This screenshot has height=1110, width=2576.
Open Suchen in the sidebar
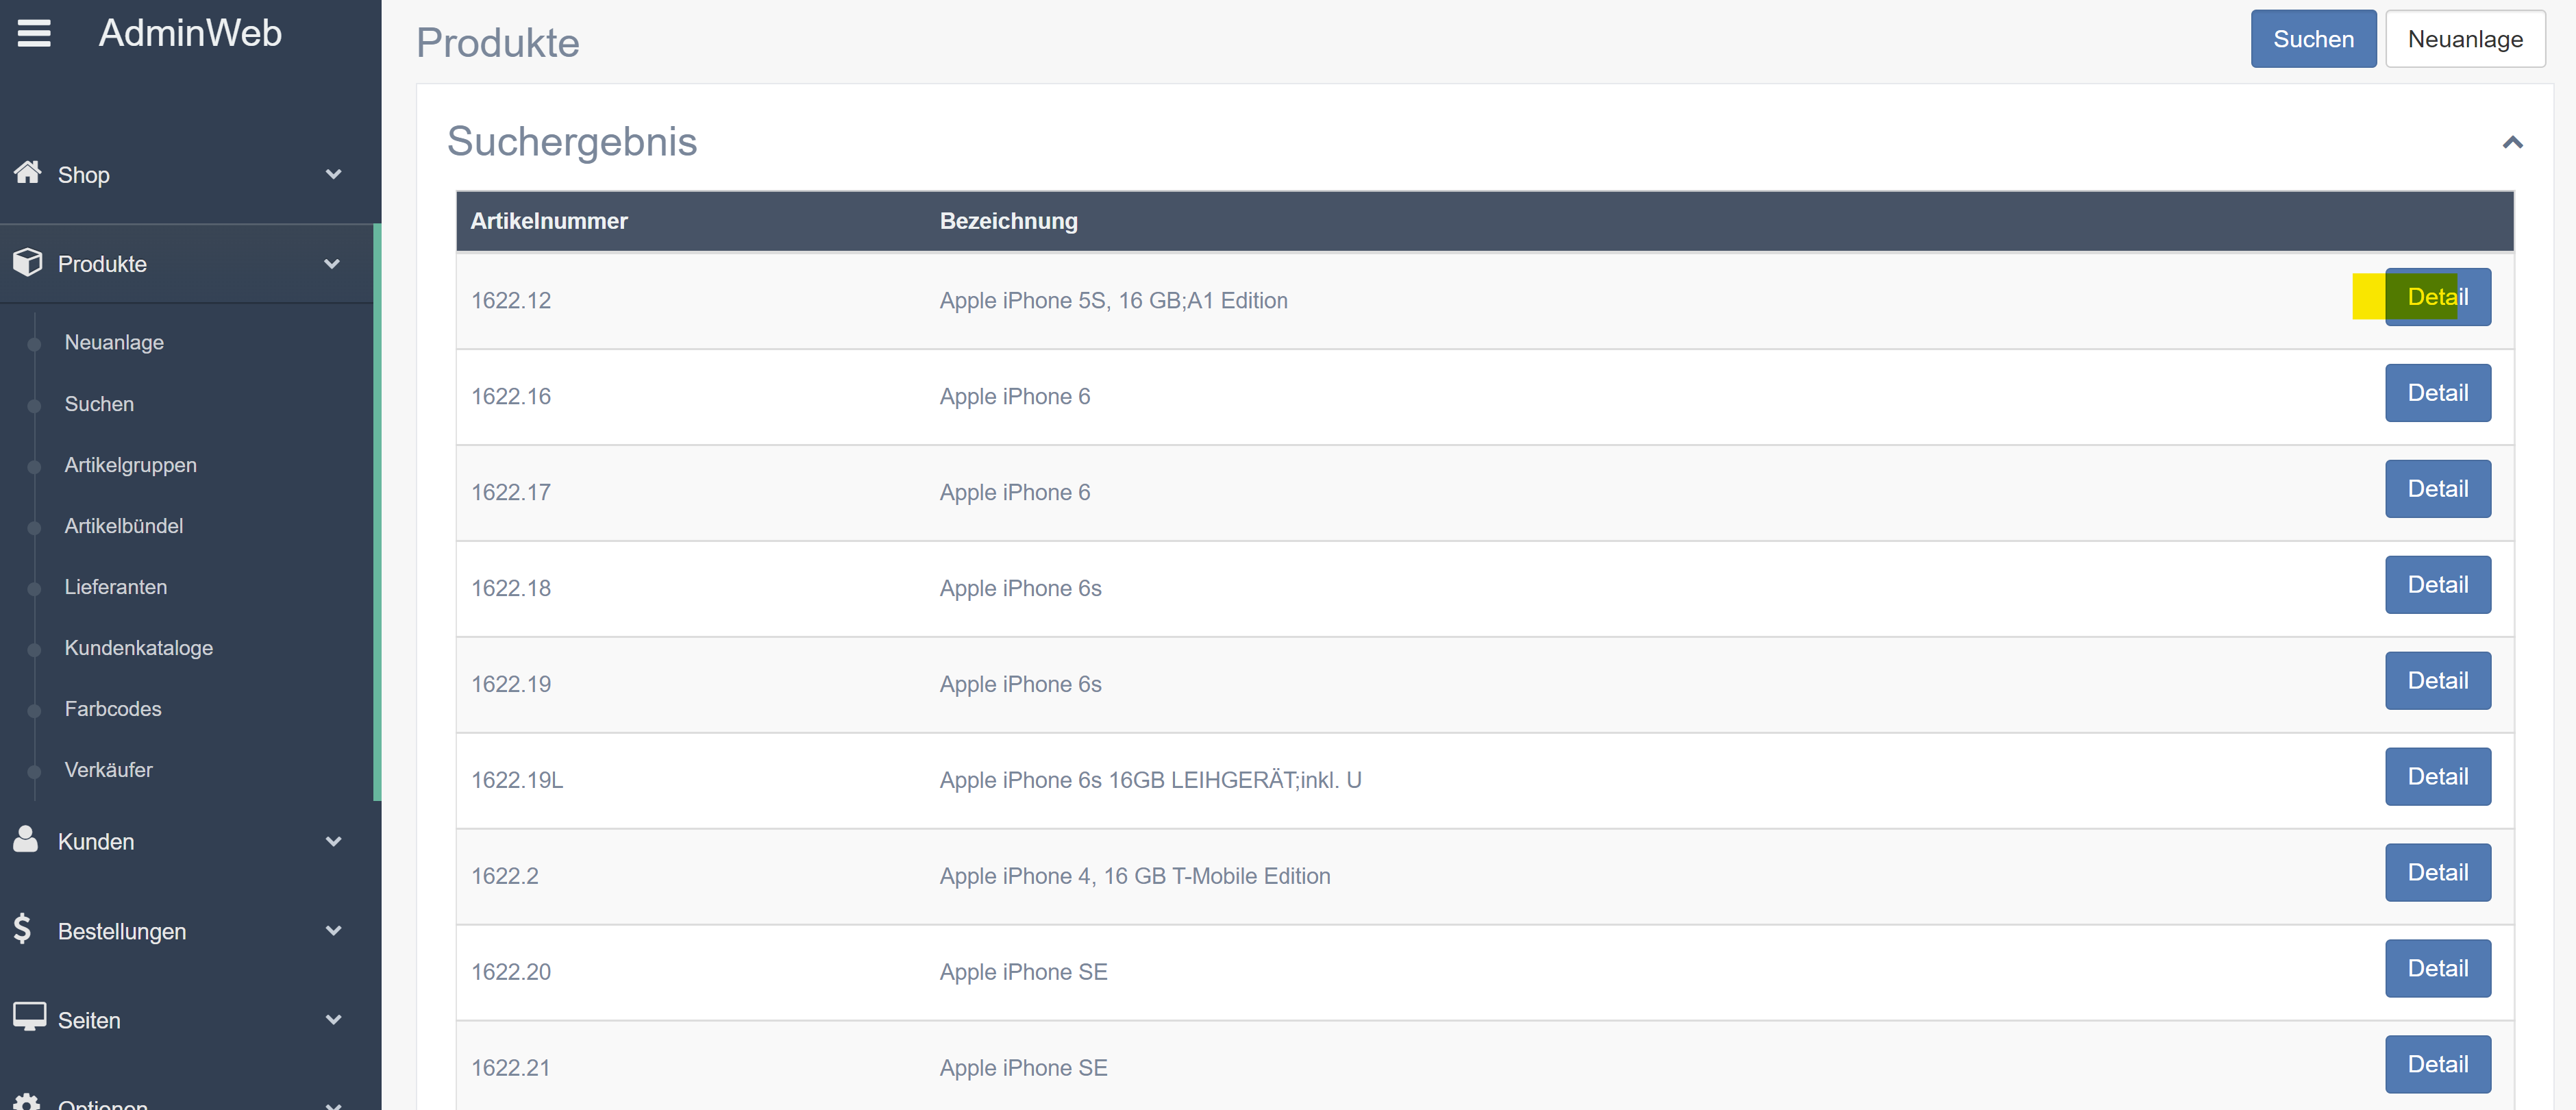(x=99, y=404)
